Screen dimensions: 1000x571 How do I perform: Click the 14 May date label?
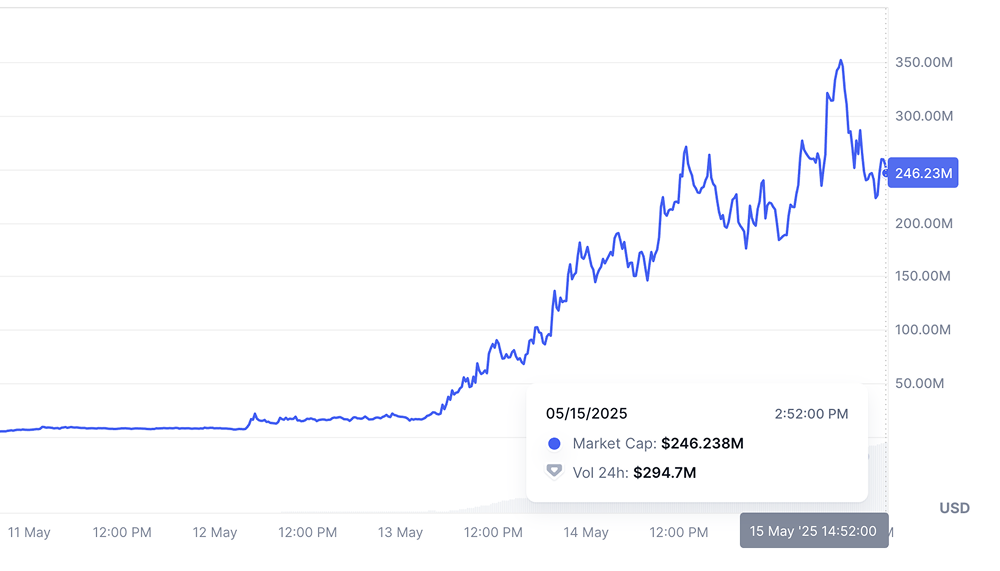point(586,532)
